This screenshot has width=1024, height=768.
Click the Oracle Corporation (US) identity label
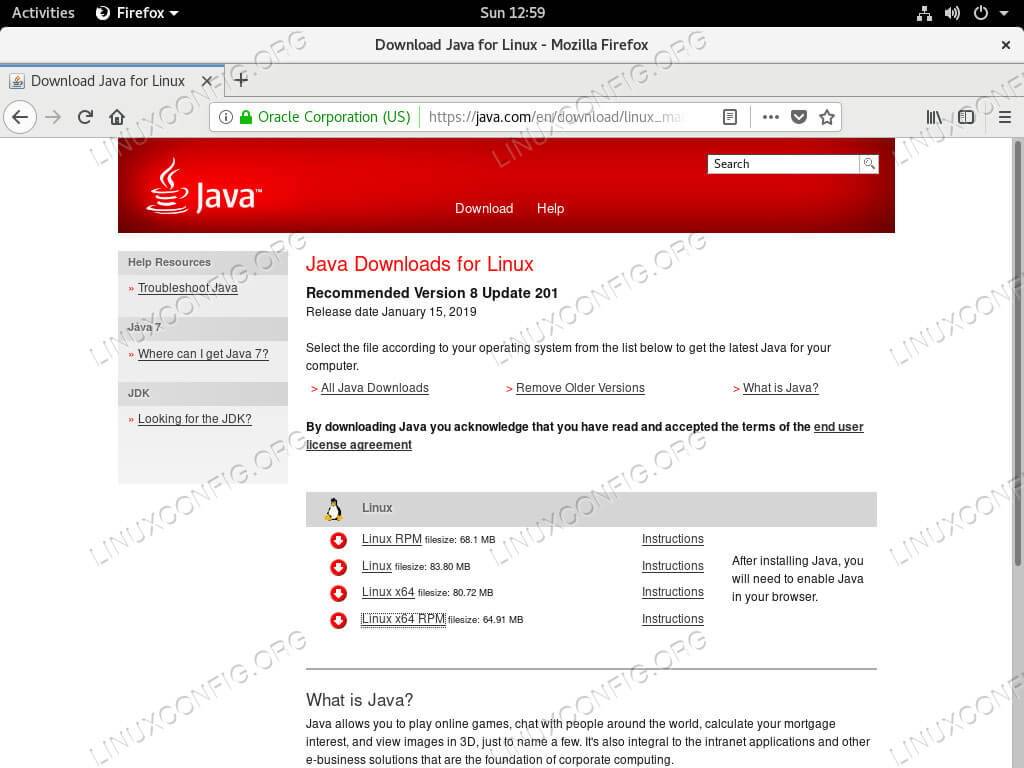334,118
